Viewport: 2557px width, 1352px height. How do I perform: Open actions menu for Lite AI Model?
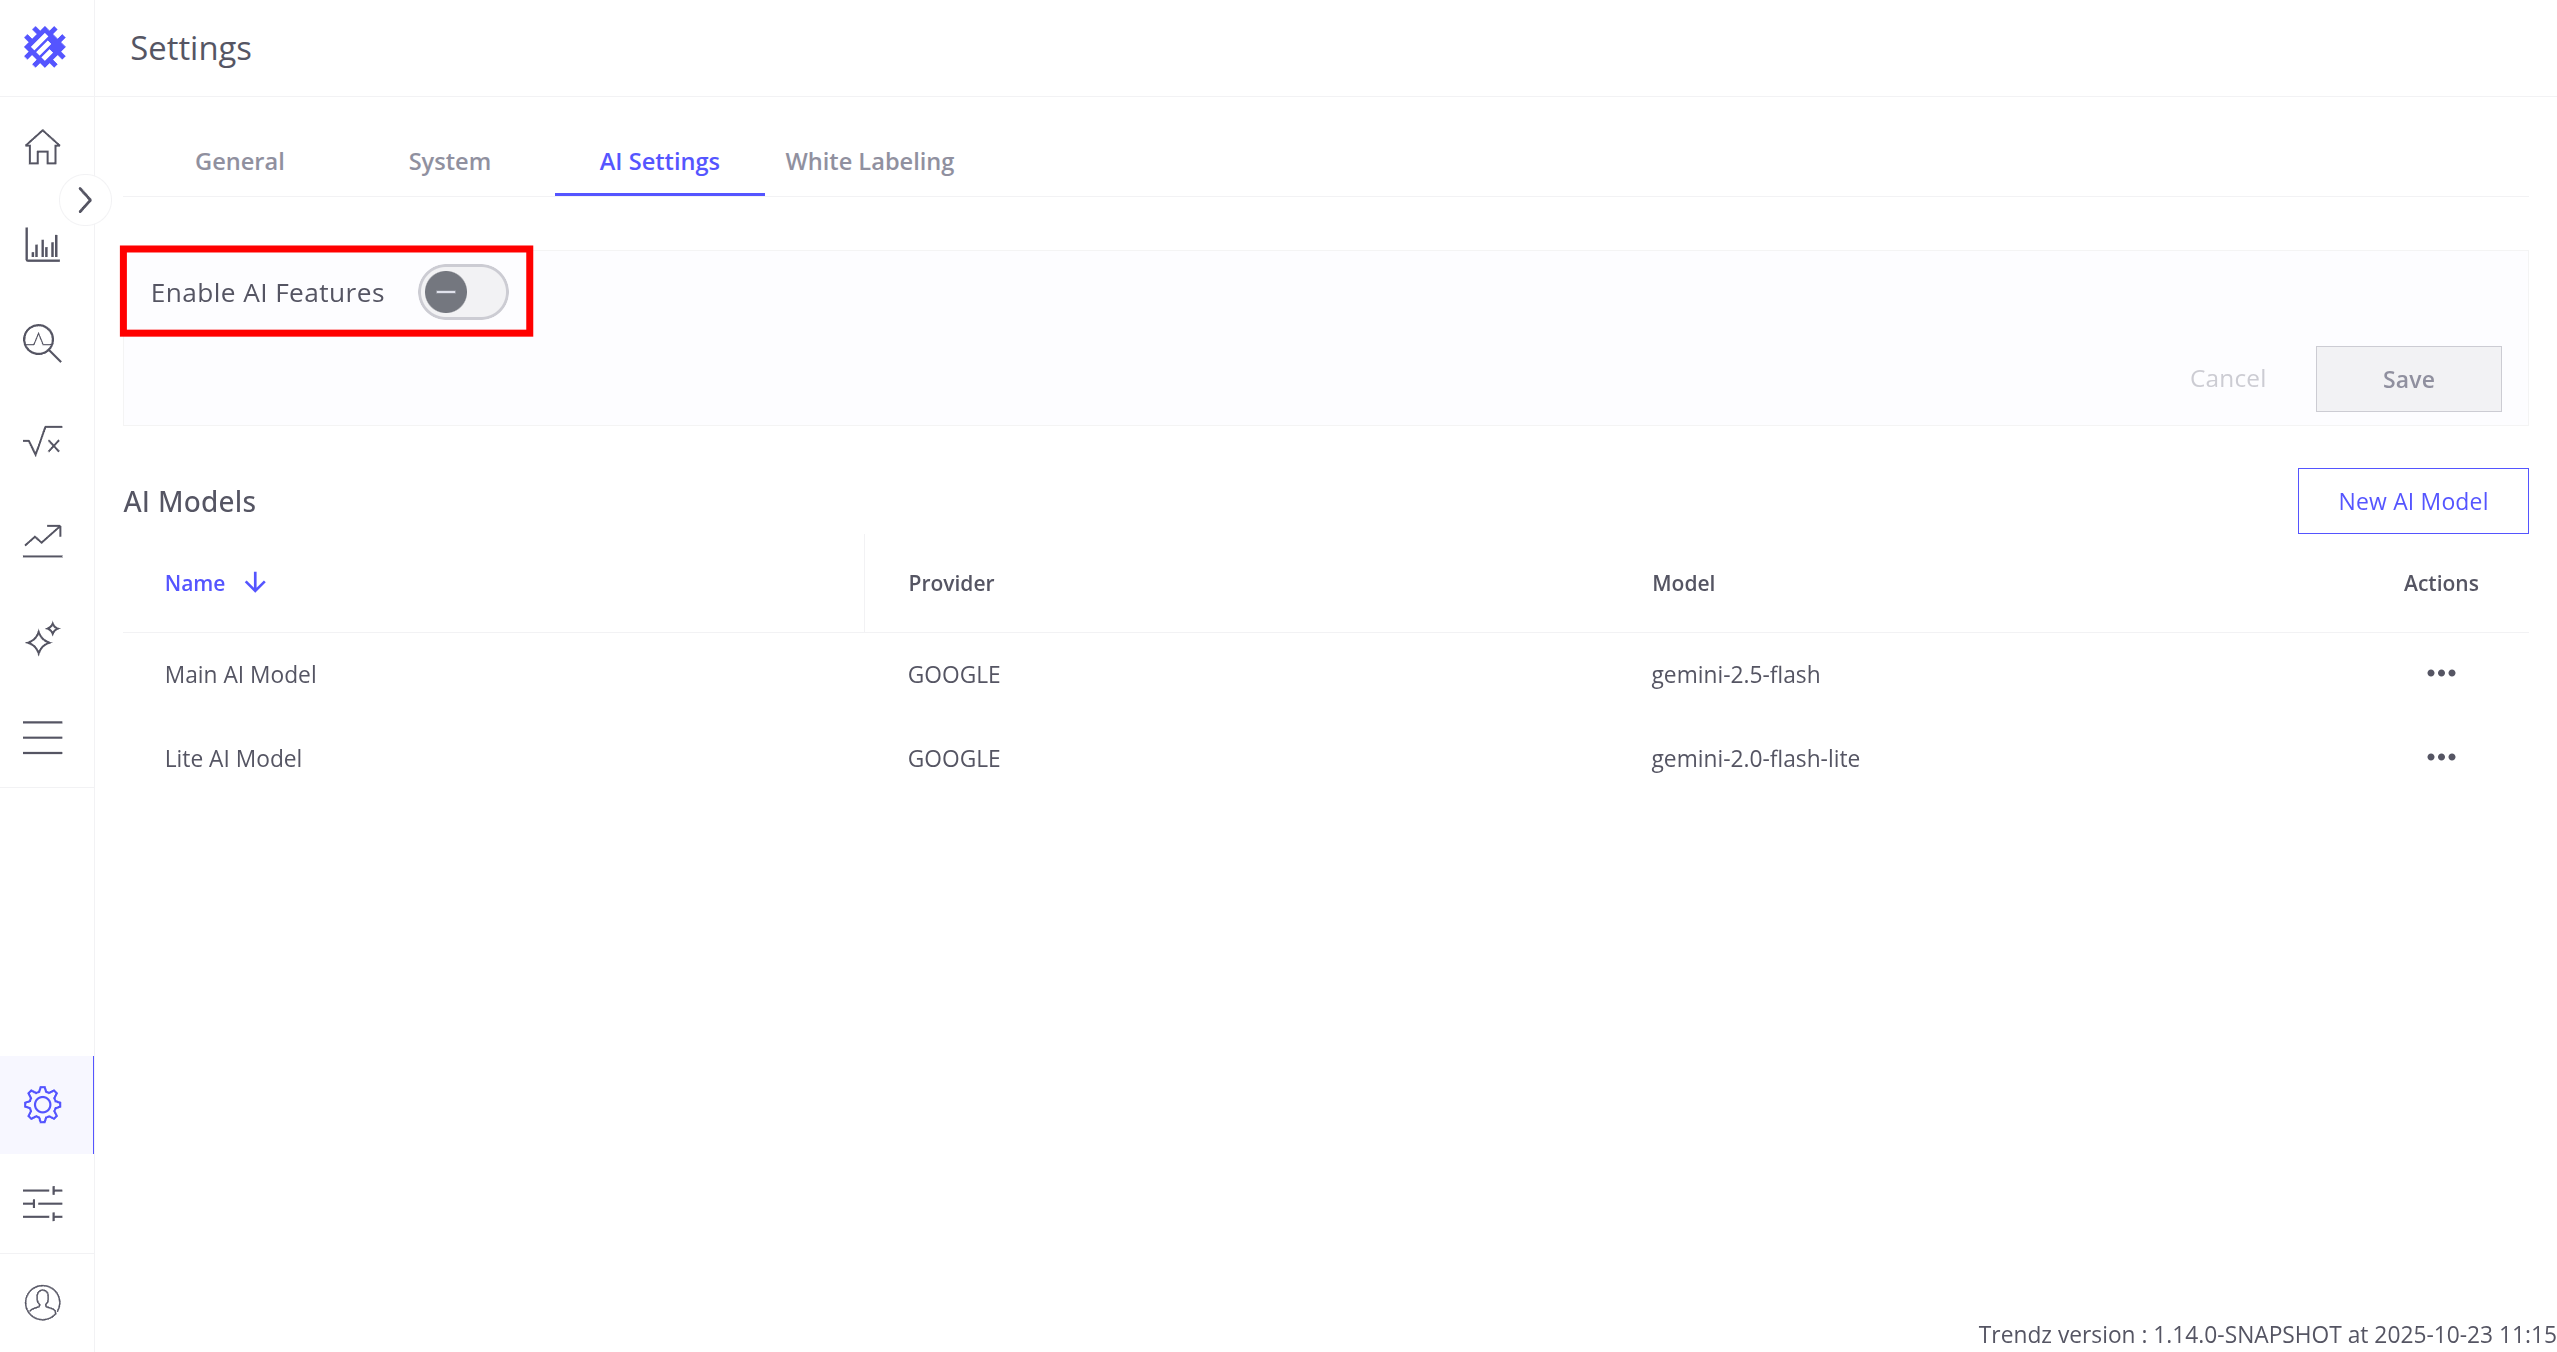(x=2440, y=757)
